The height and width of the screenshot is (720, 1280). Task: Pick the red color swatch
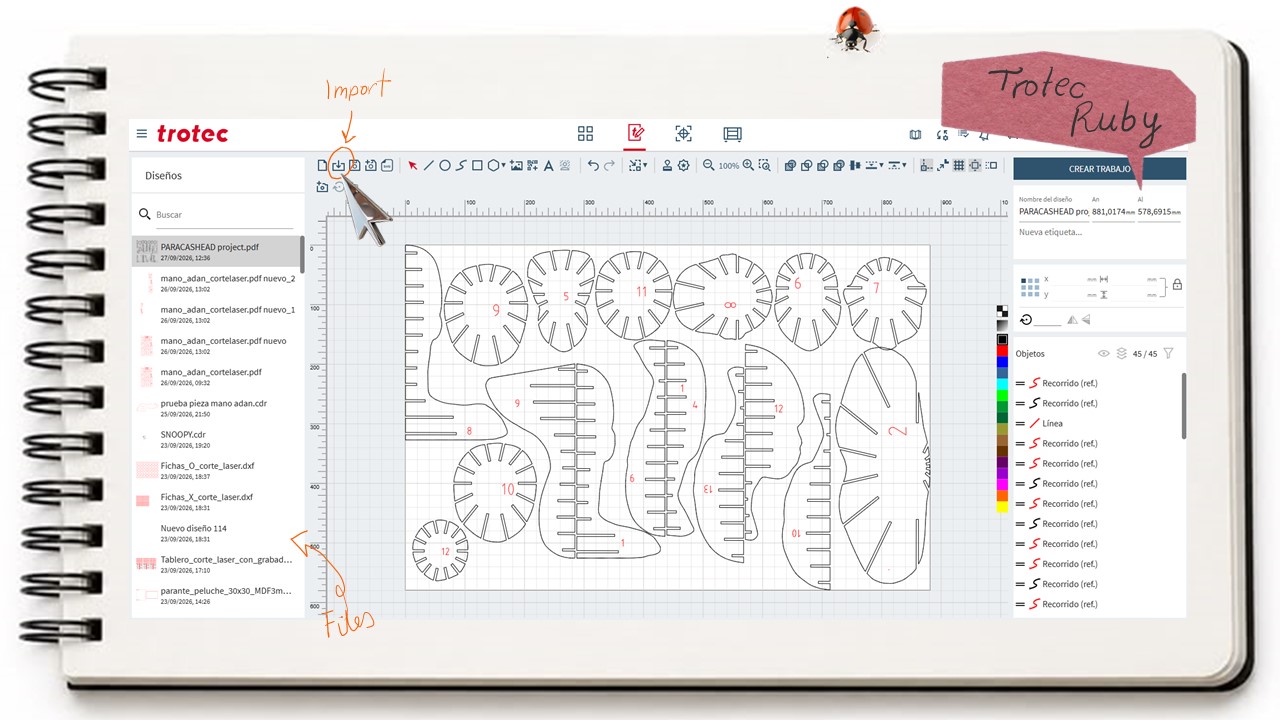pos(1002,351)
